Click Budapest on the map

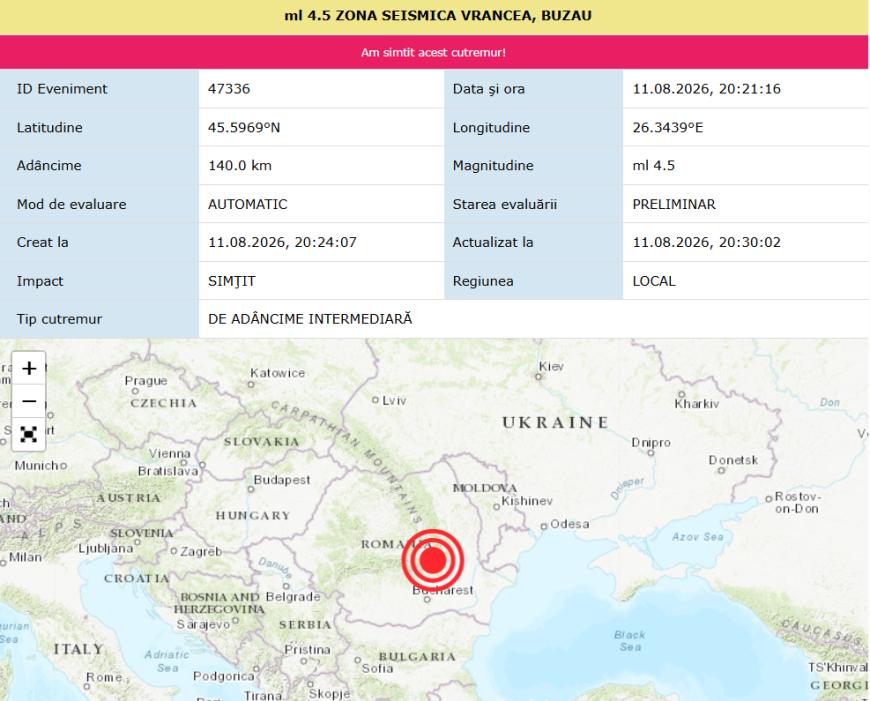point(282,480)
